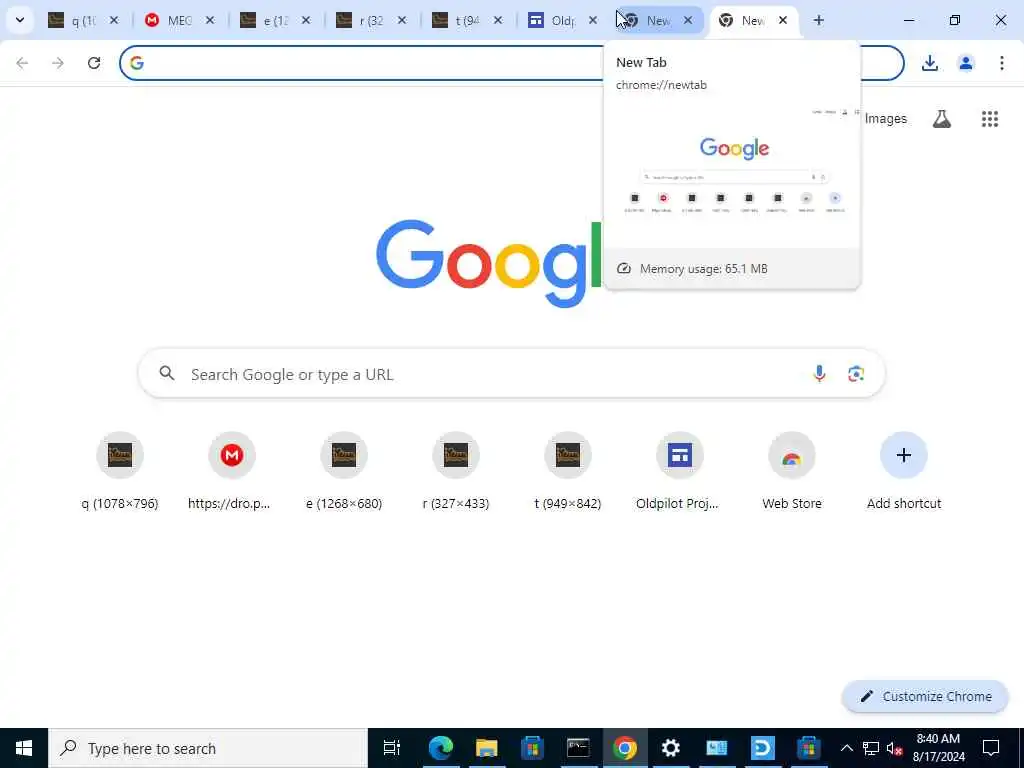Open the Web Store shortcut
This screenshot has height=768, width=1024.
click(792, 470)
